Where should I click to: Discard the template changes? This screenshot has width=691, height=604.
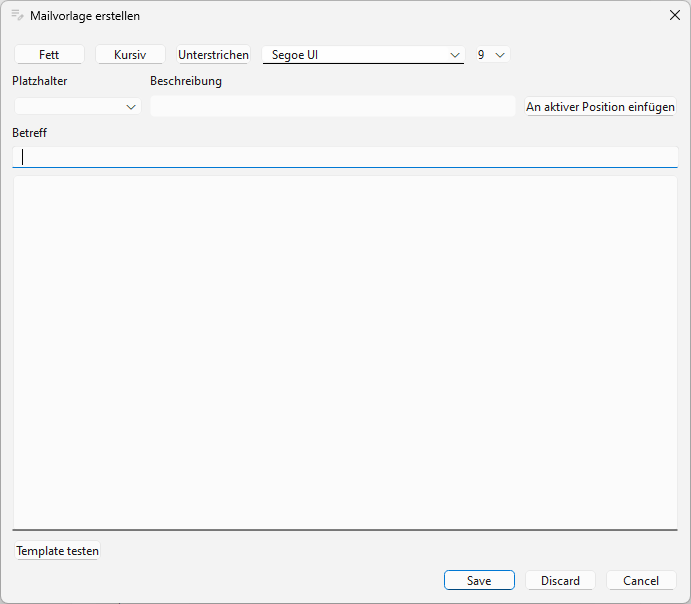pyautogui.click(x=560, y=581)
